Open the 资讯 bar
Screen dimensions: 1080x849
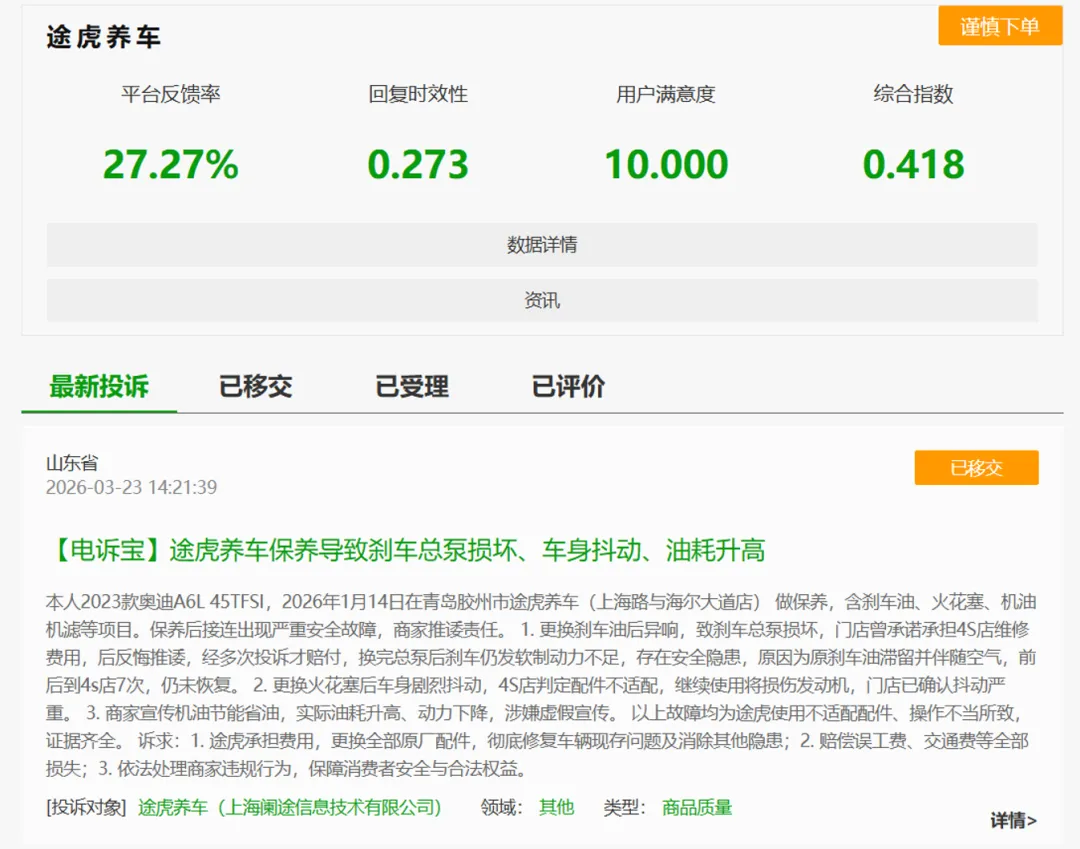pos(542,300)
